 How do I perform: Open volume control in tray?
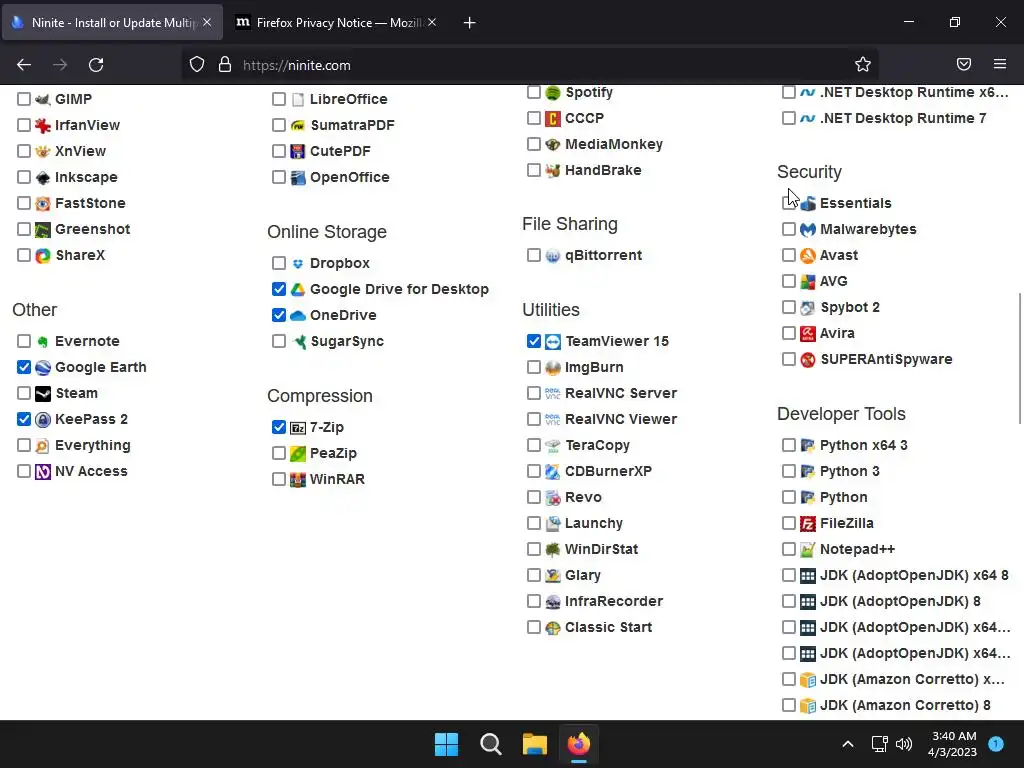pos(904,744)
